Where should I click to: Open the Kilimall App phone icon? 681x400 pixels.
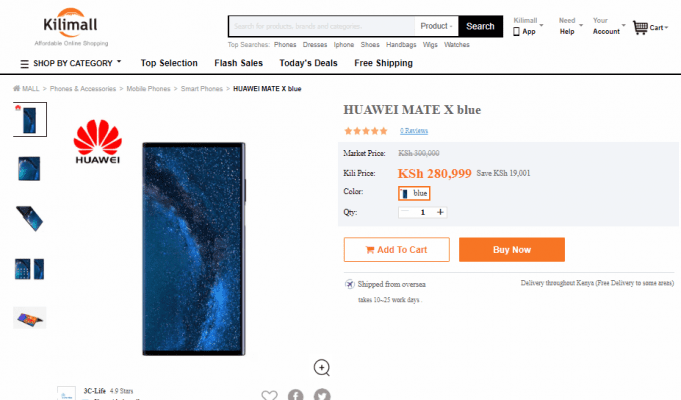click(x=516, y=31)
